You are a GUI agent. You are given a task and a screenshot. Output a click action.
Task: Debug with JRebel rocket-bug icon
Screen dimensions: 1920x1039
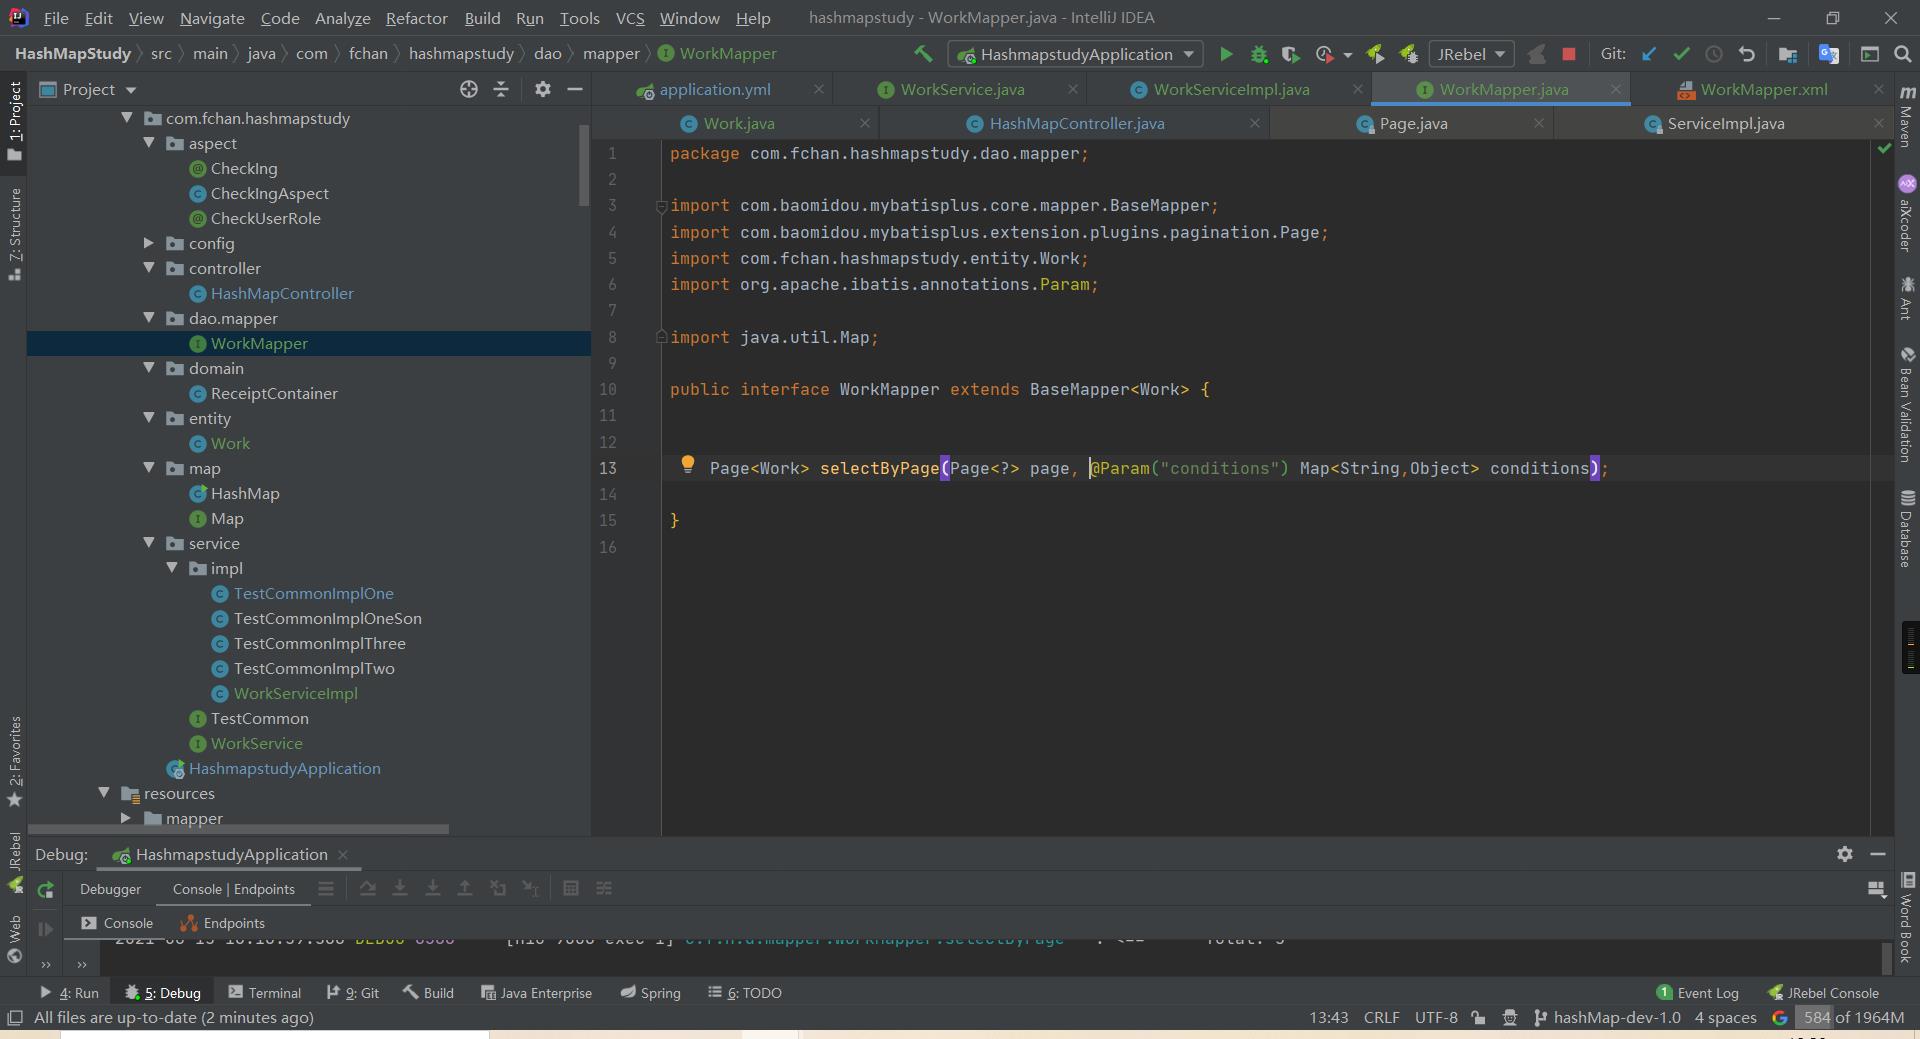point(1409,54)
